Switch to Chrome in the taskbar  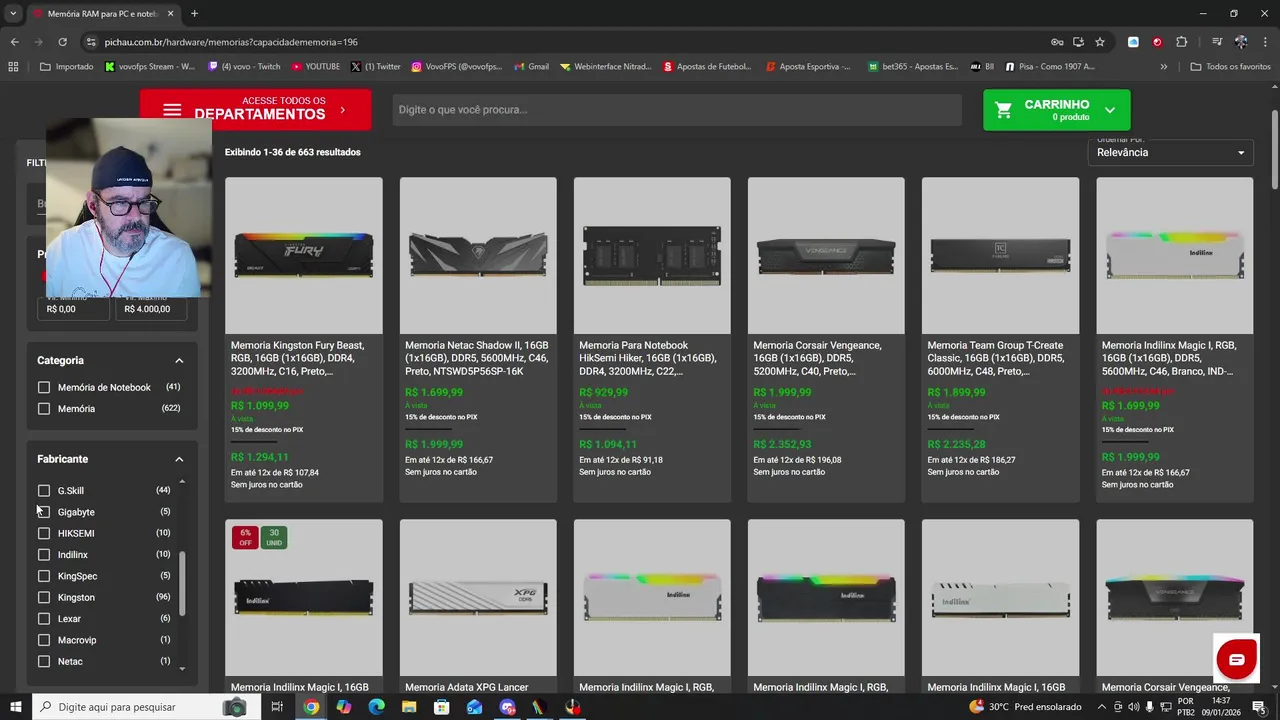point(312,707)
